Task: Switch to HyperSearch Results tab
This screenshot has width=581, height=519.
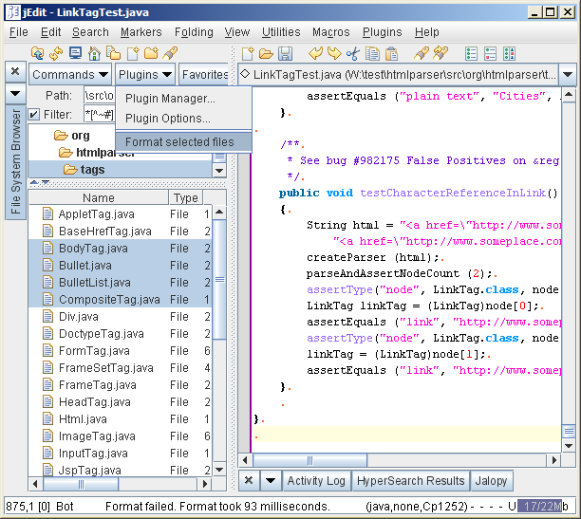Action: [410, 481]
